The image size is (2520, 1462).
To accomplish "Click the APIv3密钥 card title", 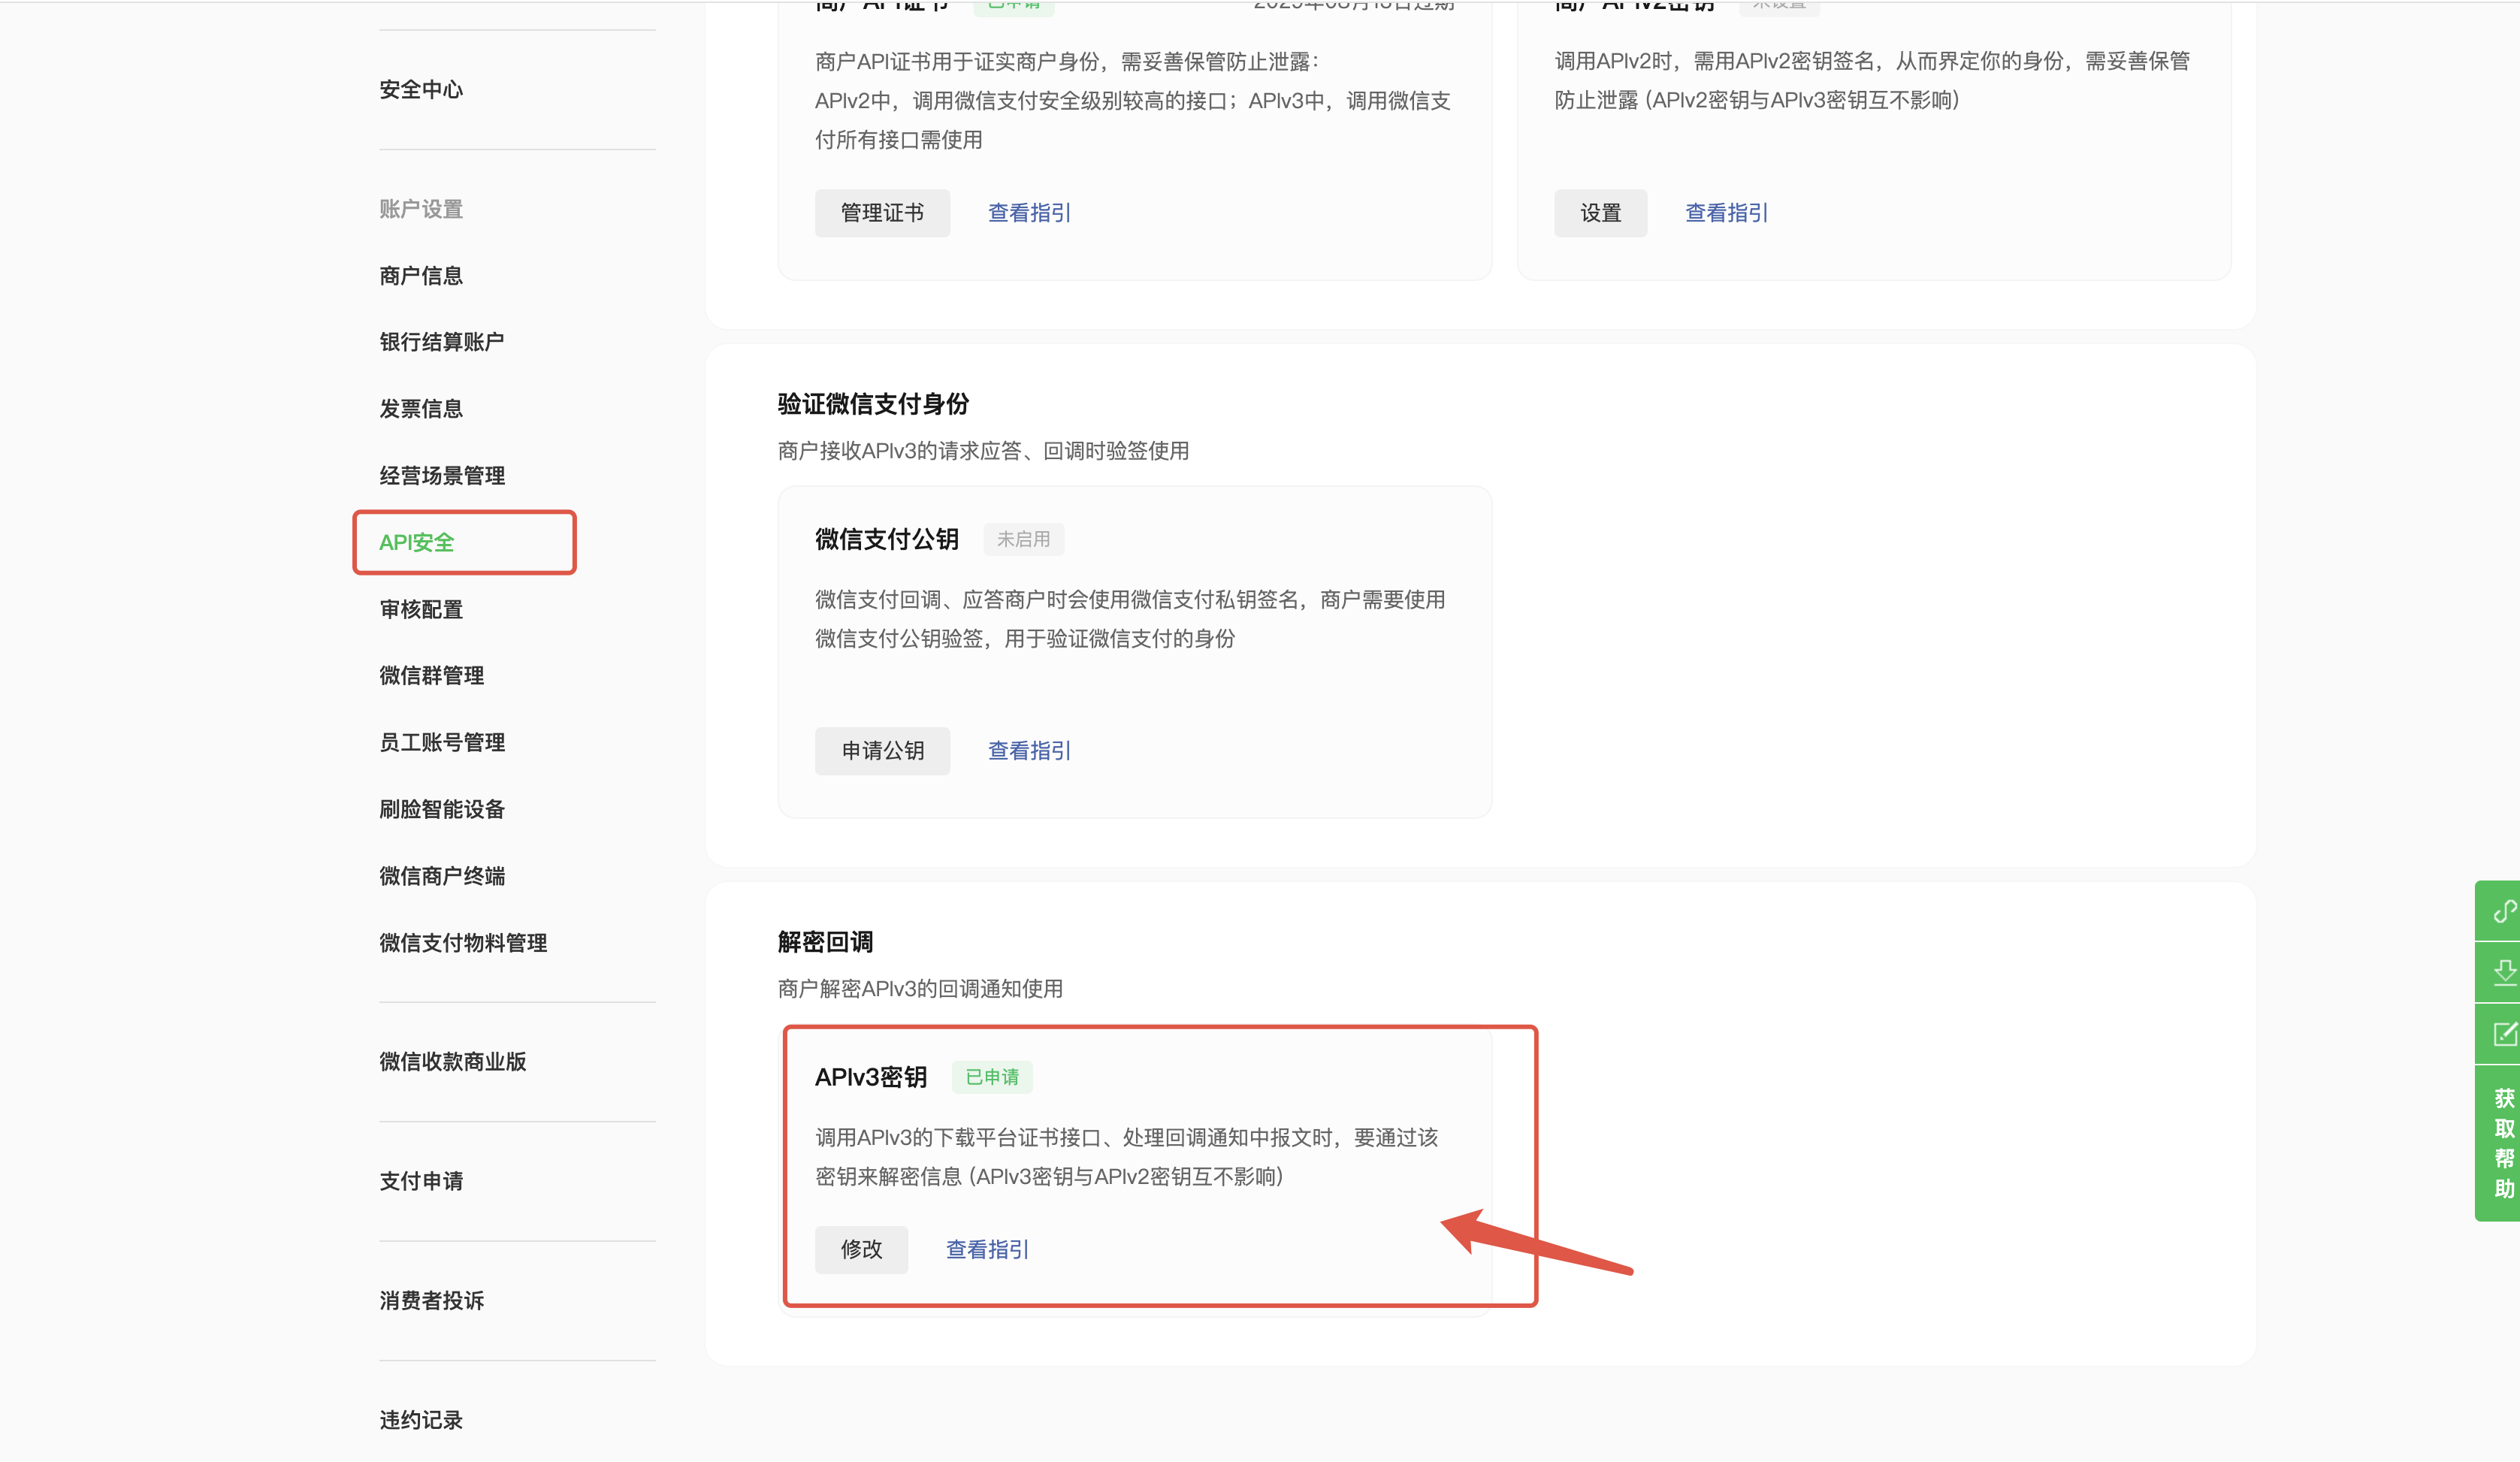I will pos(871,1078).
